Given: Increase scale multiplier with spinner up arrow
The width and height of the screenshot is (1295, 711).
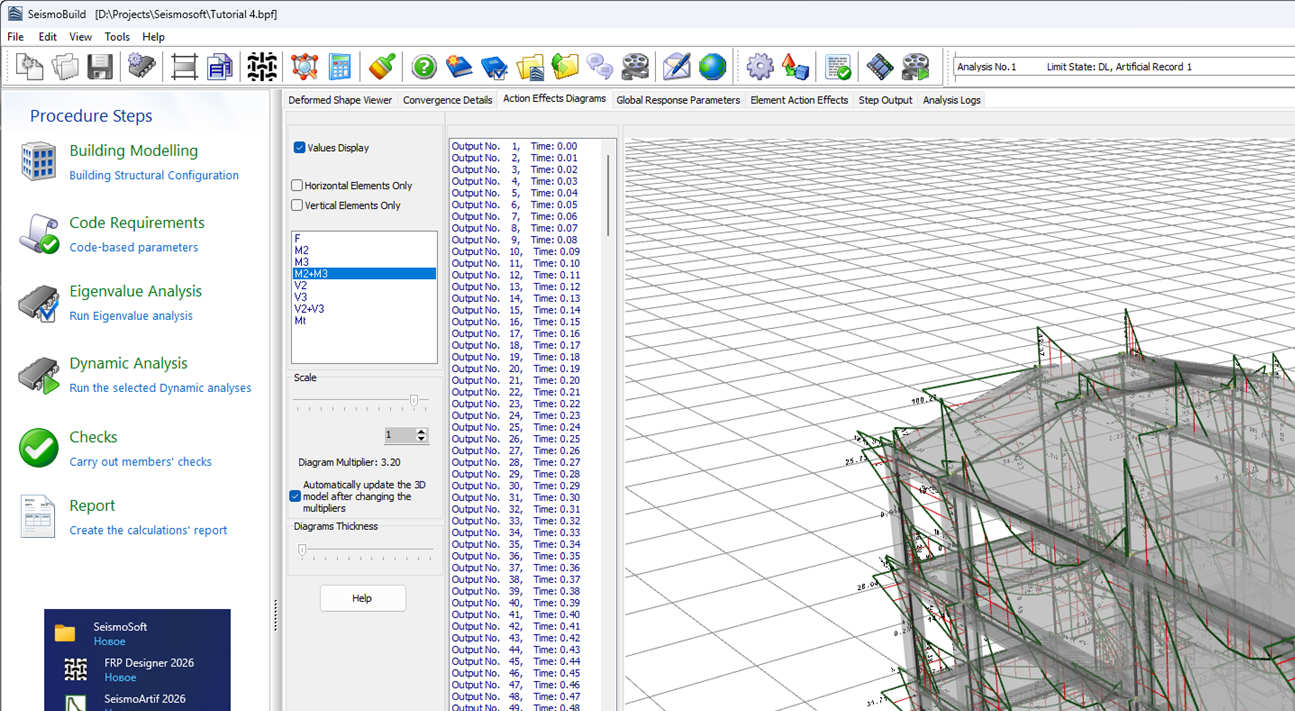Looking at the screenshot, I should pyautogui.click(x=421, y=432).
